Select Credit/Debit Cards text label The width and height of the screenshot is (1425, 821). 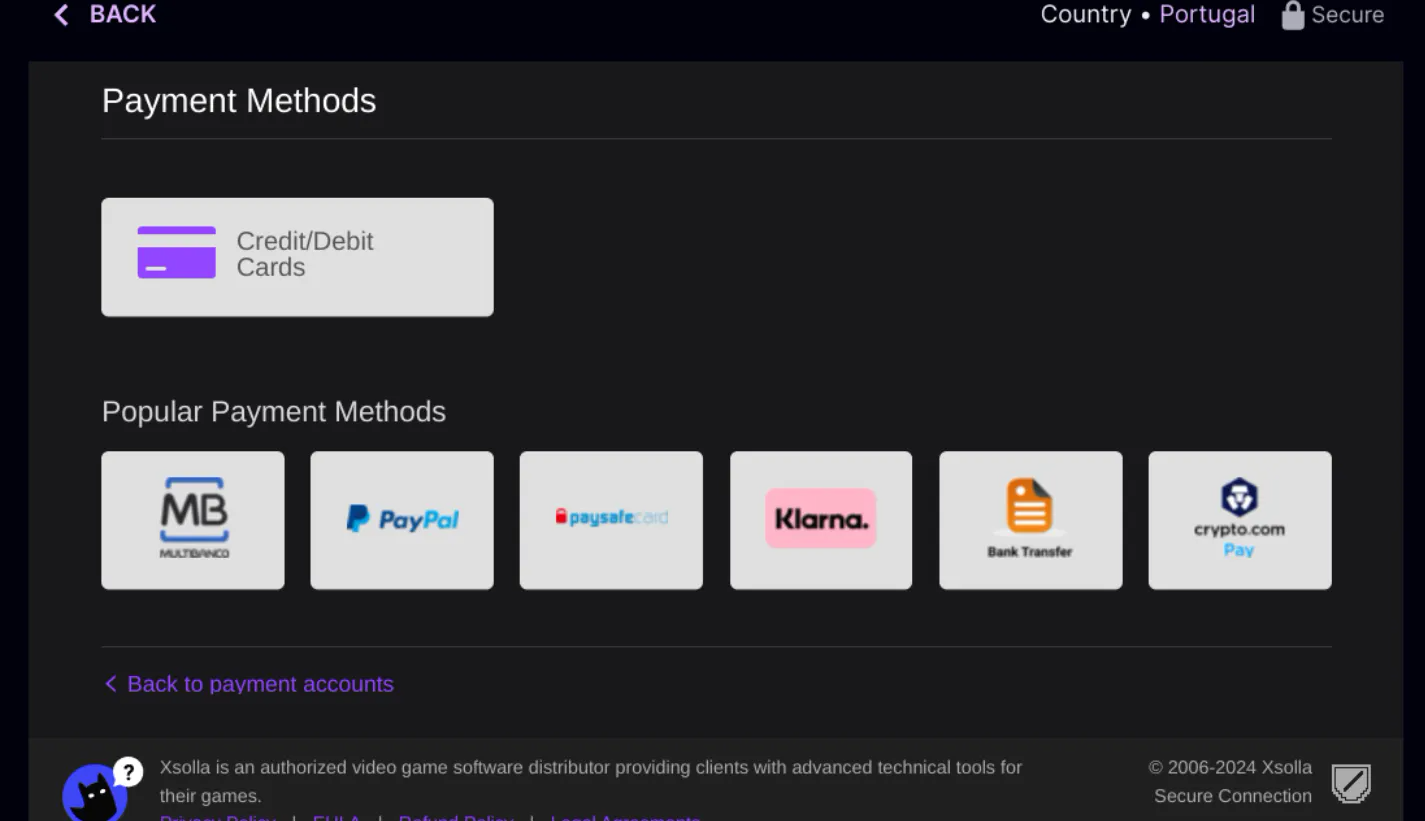305,254
